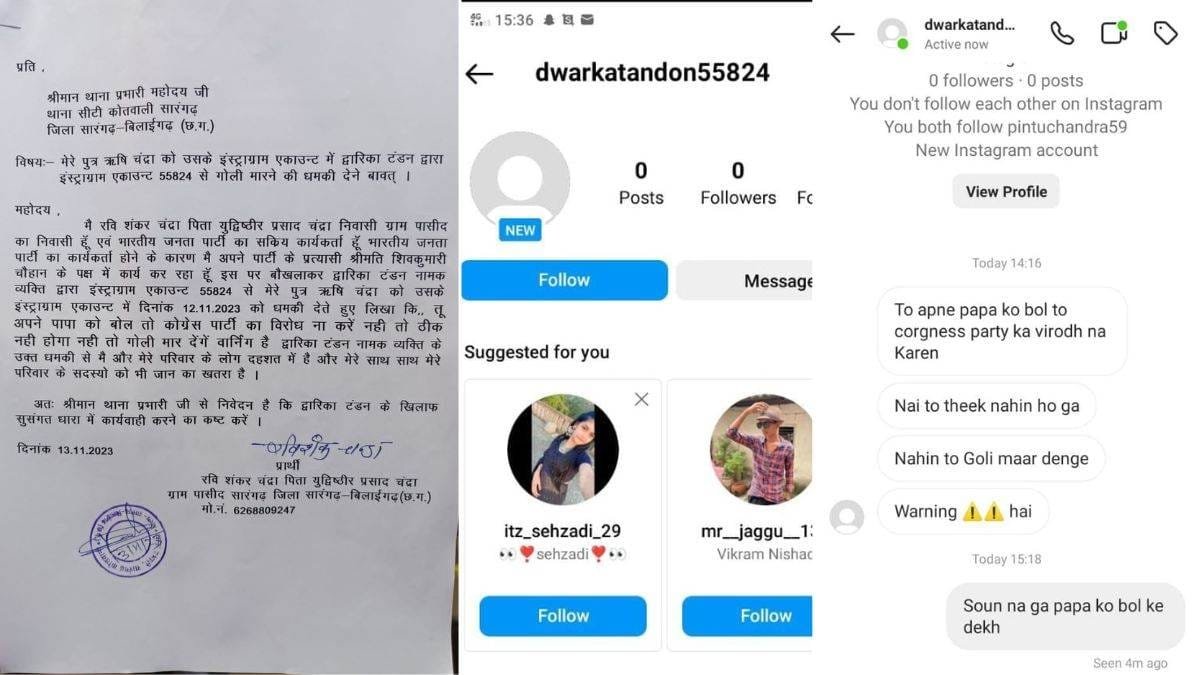Start audio call with phone icon

click(x=1062, y=33)
